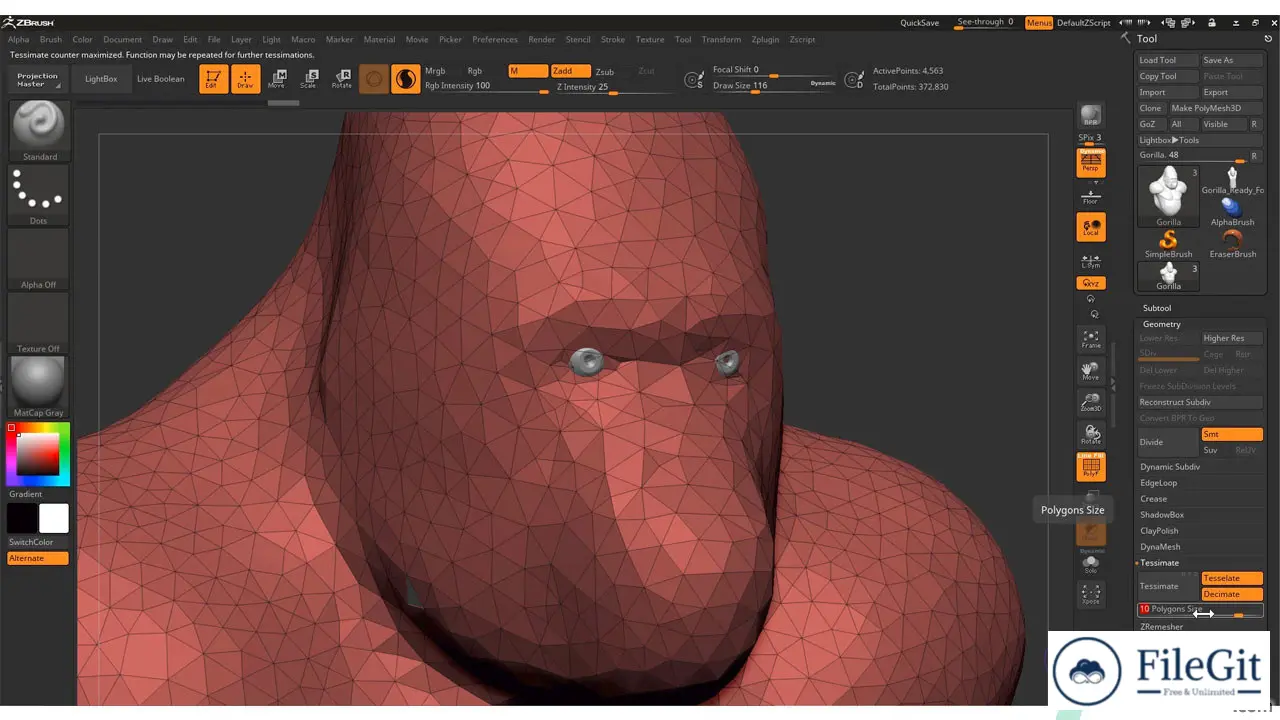Activate Edit mode icon
The image size is (1280, 720).
click(x=213, y=79)
